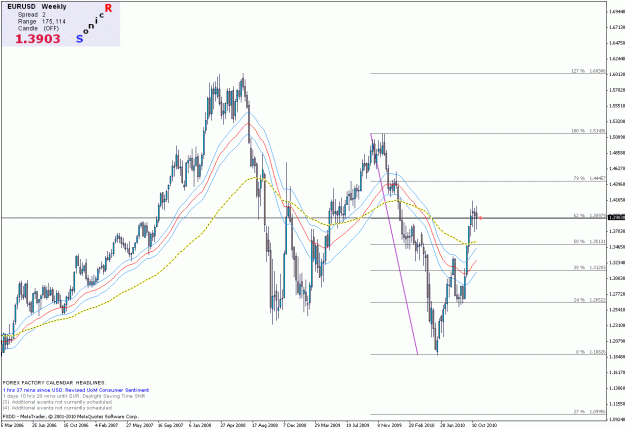
Task: Click the (3) Additional events not scheduled line
Action: [57, 402]
